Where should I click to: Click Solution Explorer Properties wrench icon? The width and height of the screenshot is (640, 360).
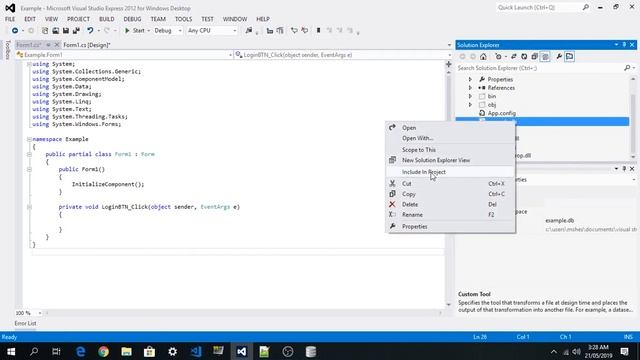click(559, 57)
